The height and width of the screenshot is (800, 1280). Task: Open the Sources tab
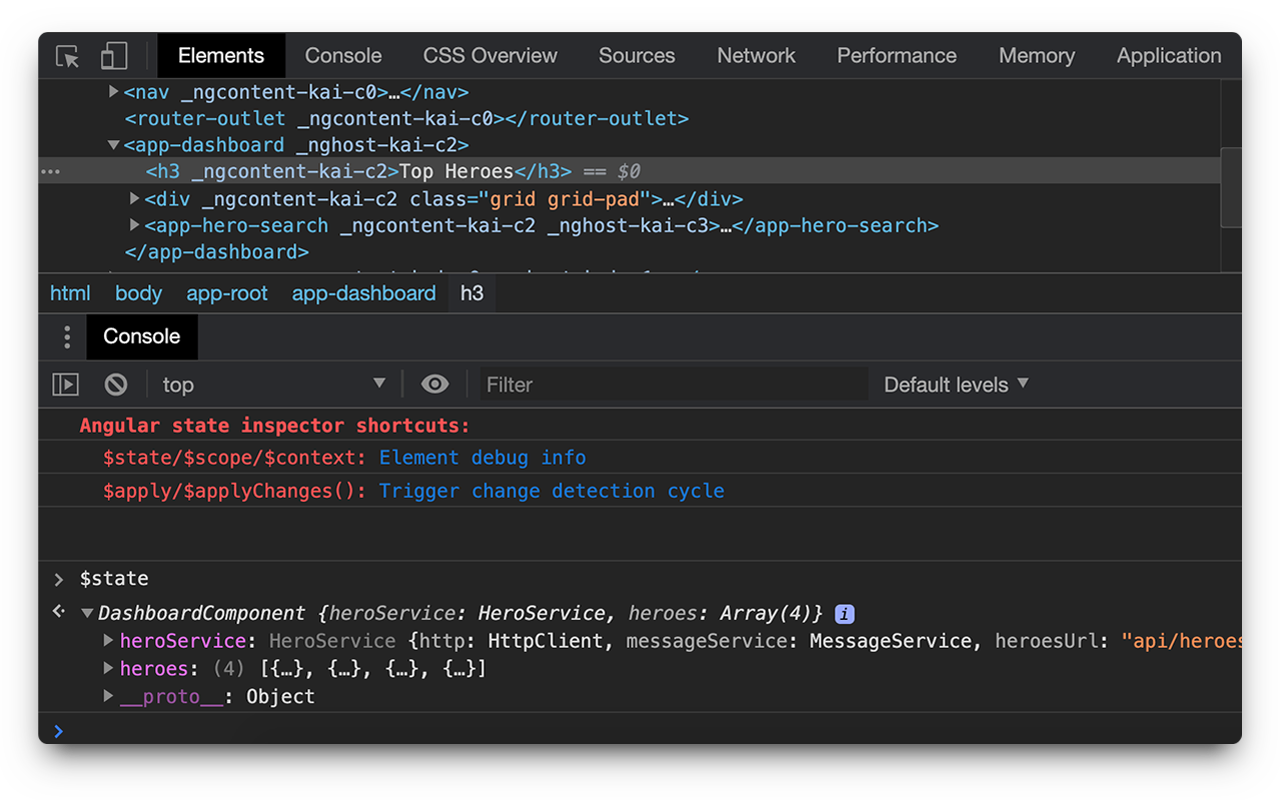637,56
